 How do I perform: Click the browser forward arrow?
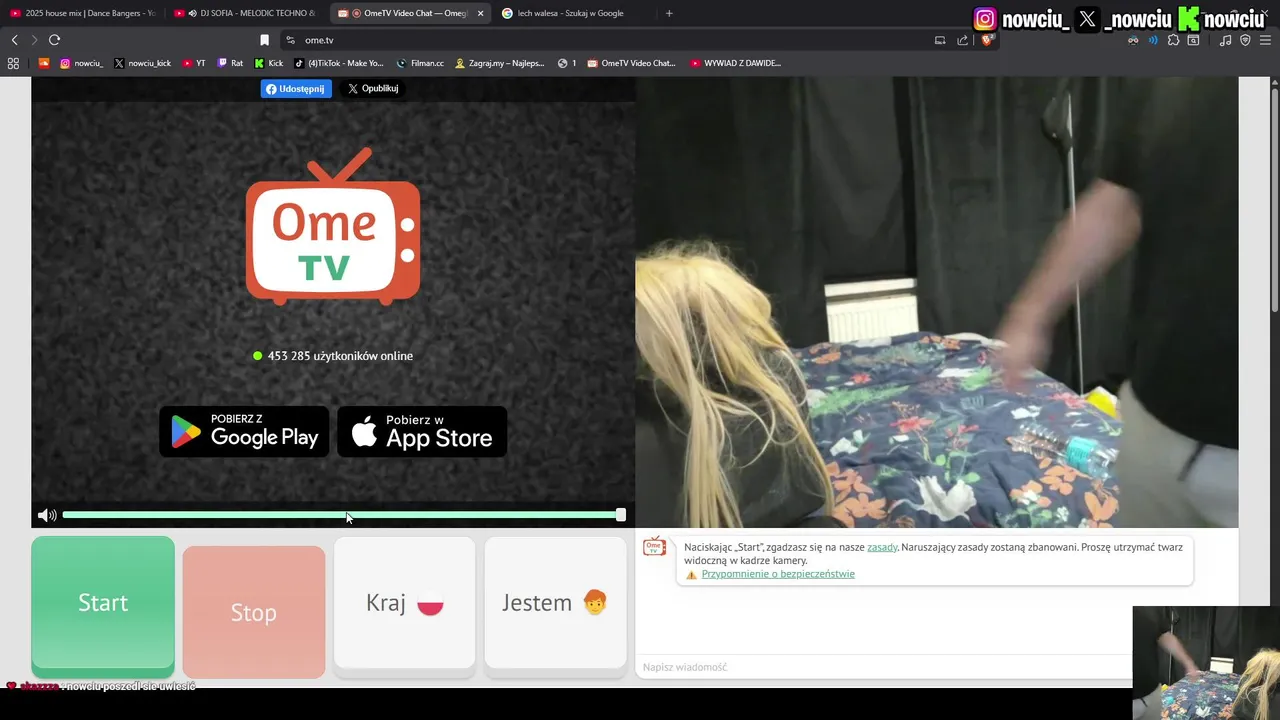tap(34, 40)
